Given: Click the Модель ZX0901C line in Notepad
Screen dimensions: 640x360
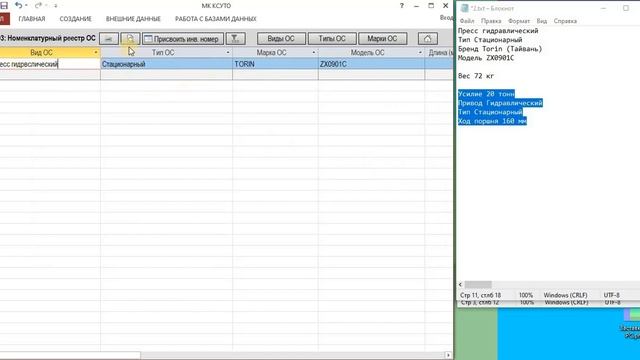Looking at the screenshot, I should pyautogui.click(x=486, y=58).
